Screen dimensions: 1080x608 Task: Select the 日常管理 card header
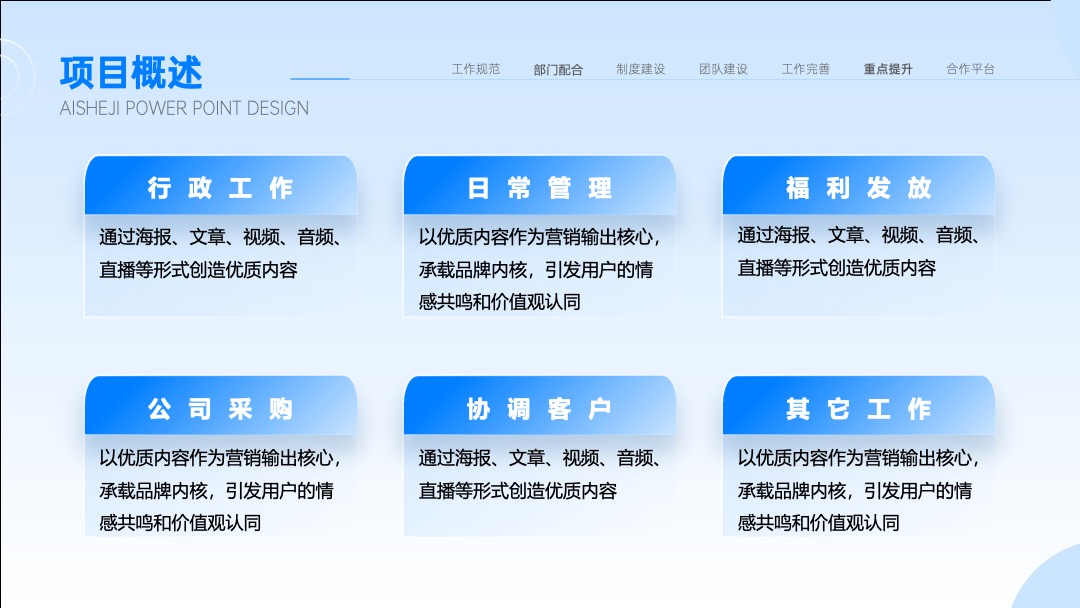click(x=540, y=185)
